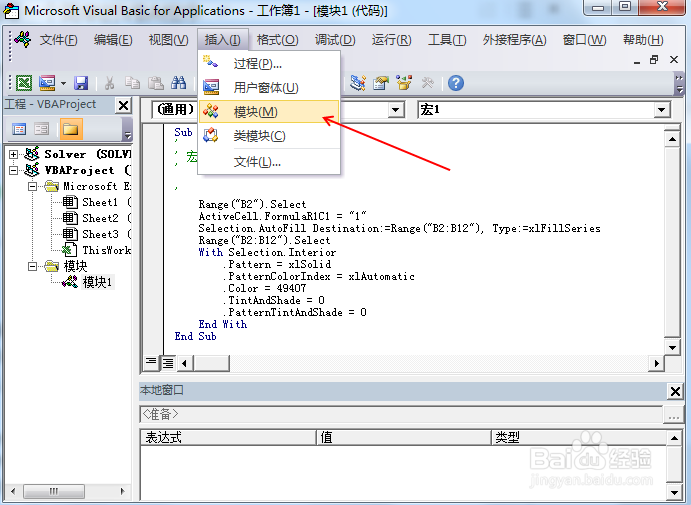Click the VBA system icon left of 文件 menu

tap(22, 40)
